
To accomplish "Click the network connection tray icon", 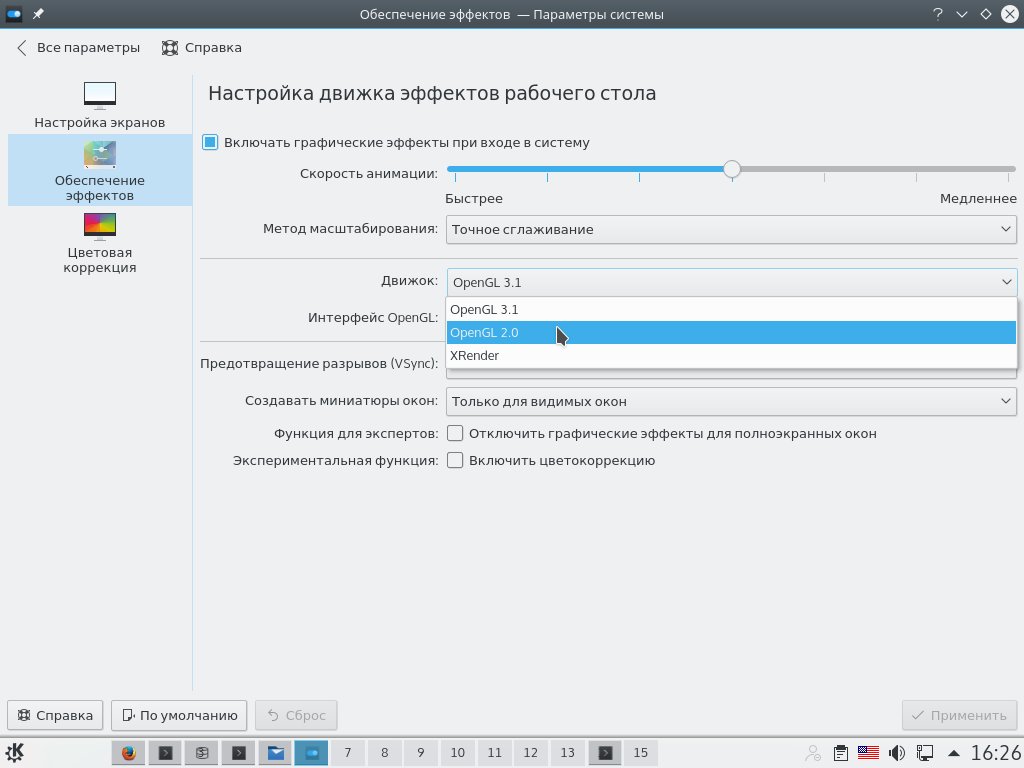I will click(926, 753).
